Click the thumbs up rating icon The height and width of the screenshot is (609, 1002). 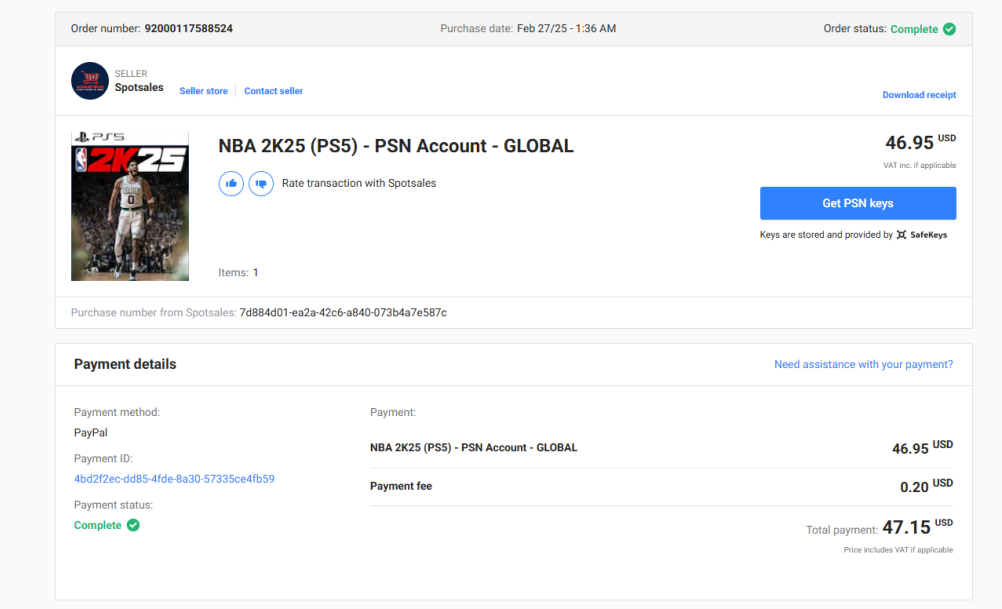pyautogui.click(x=231, y=183)
